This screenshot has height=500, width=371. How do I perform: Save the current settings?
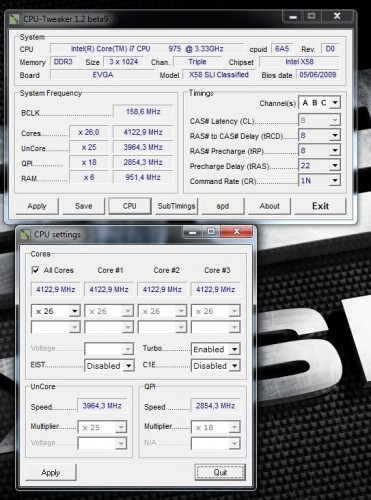point(83,206)
